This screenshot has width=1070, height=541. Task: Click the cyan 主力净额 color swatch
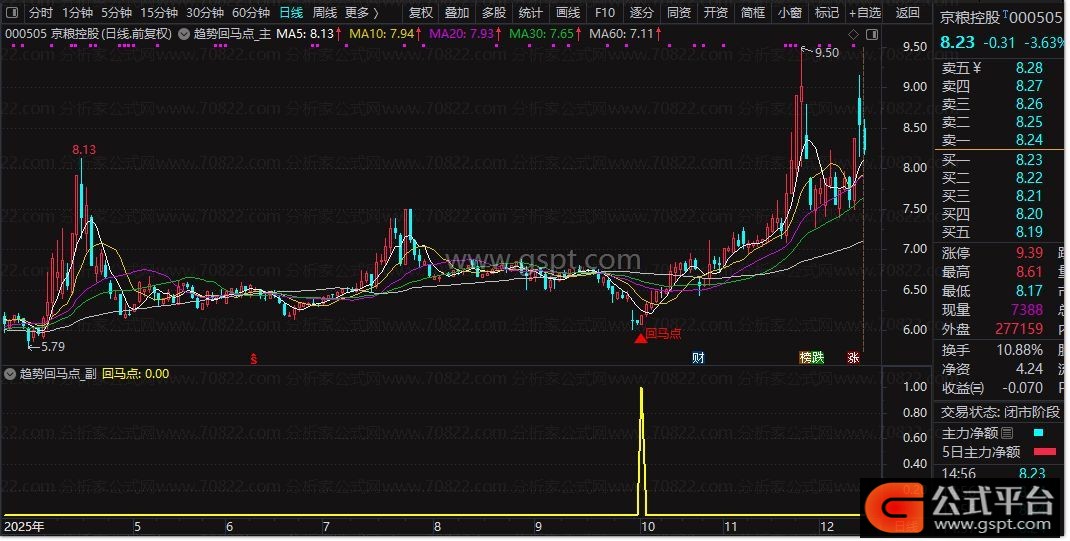(1037, 433)
